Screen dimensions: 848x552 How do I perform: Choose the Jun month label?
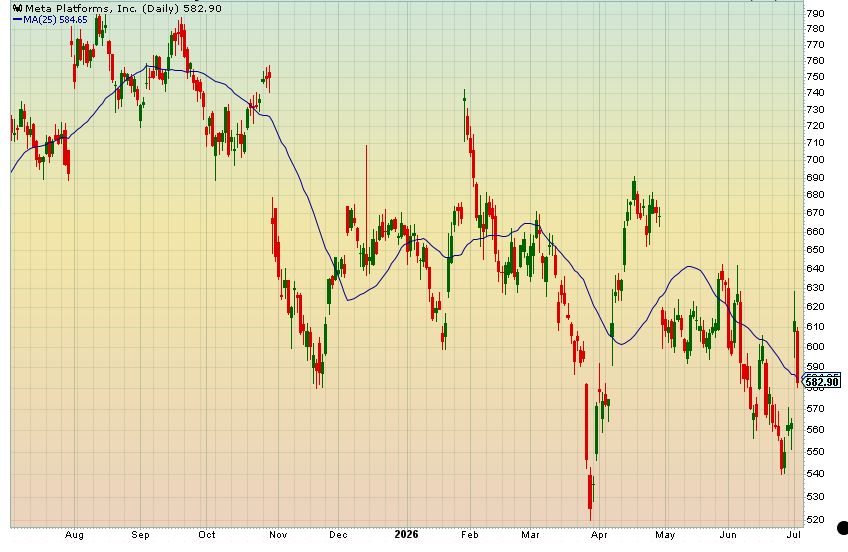[x=728, y=535]
